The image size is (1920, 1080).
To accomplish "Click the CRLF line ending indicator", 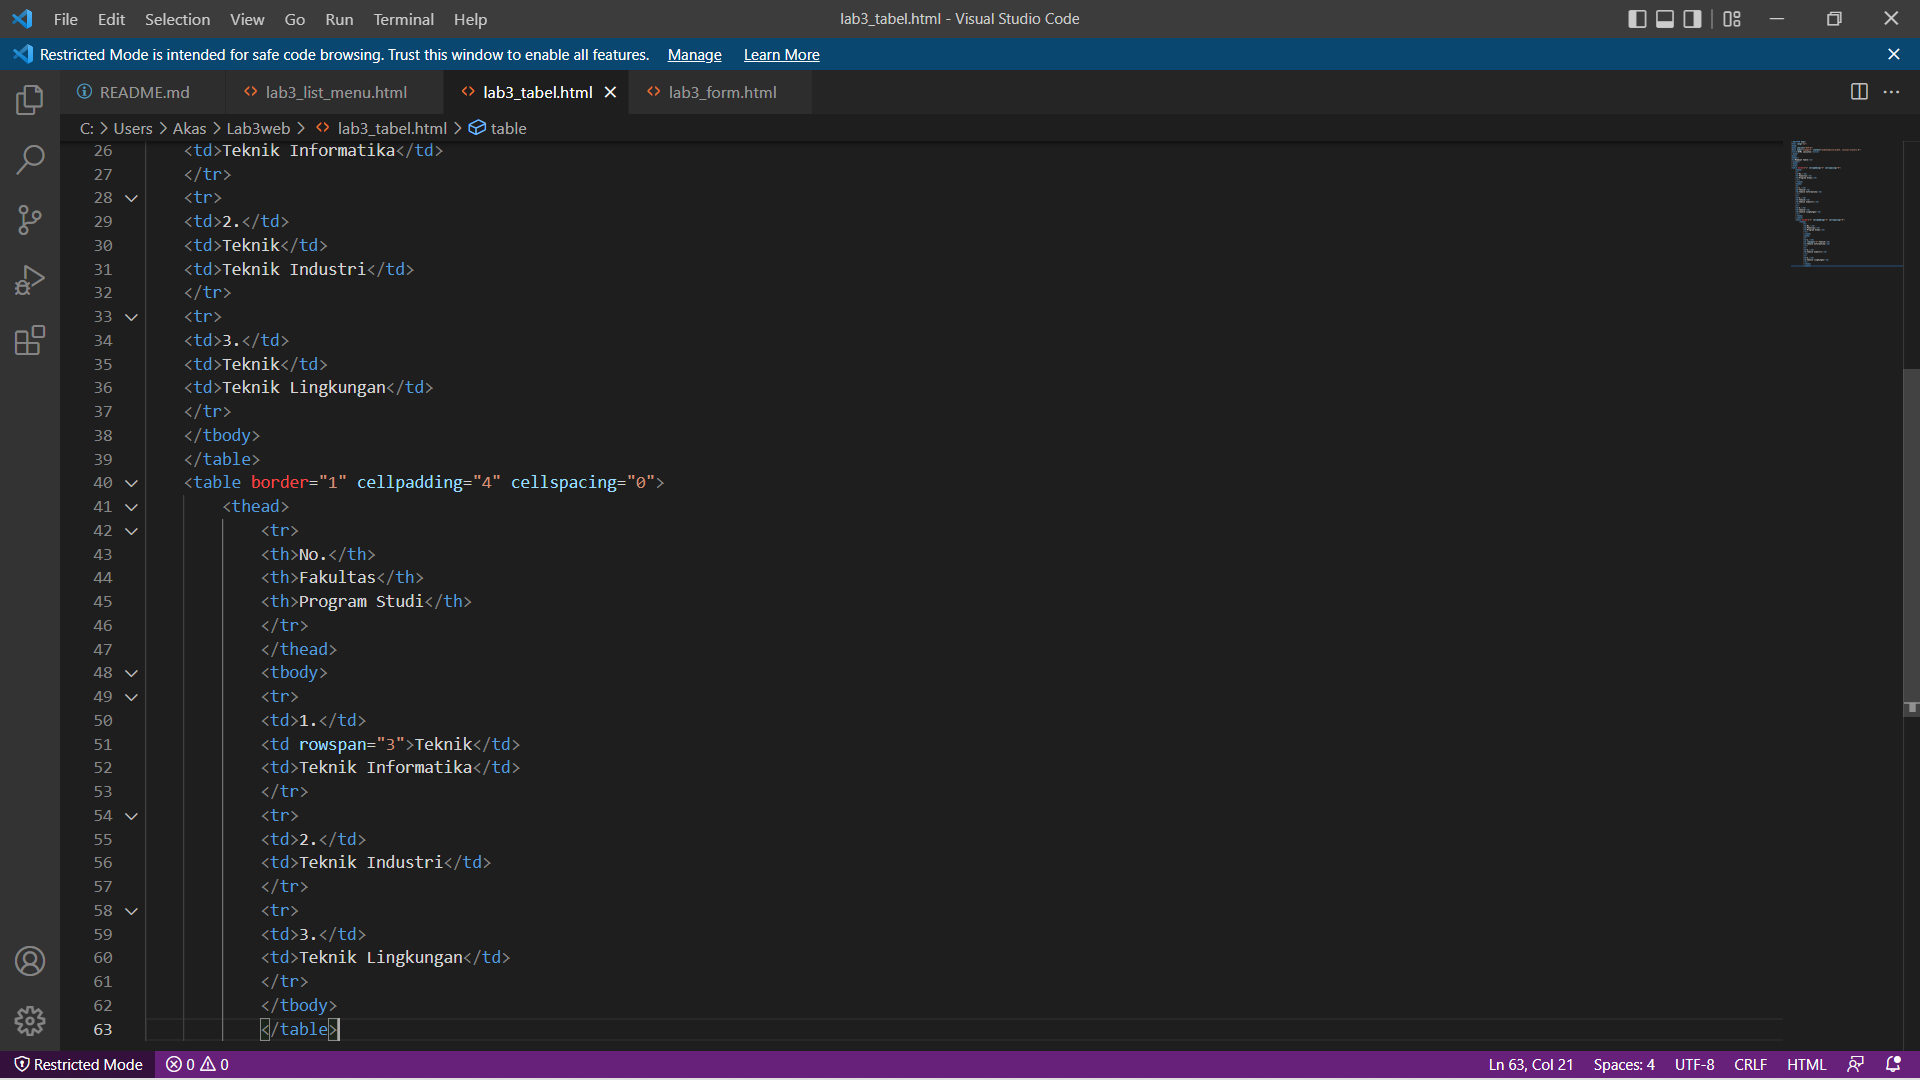I will (x=1750, y=1064).
